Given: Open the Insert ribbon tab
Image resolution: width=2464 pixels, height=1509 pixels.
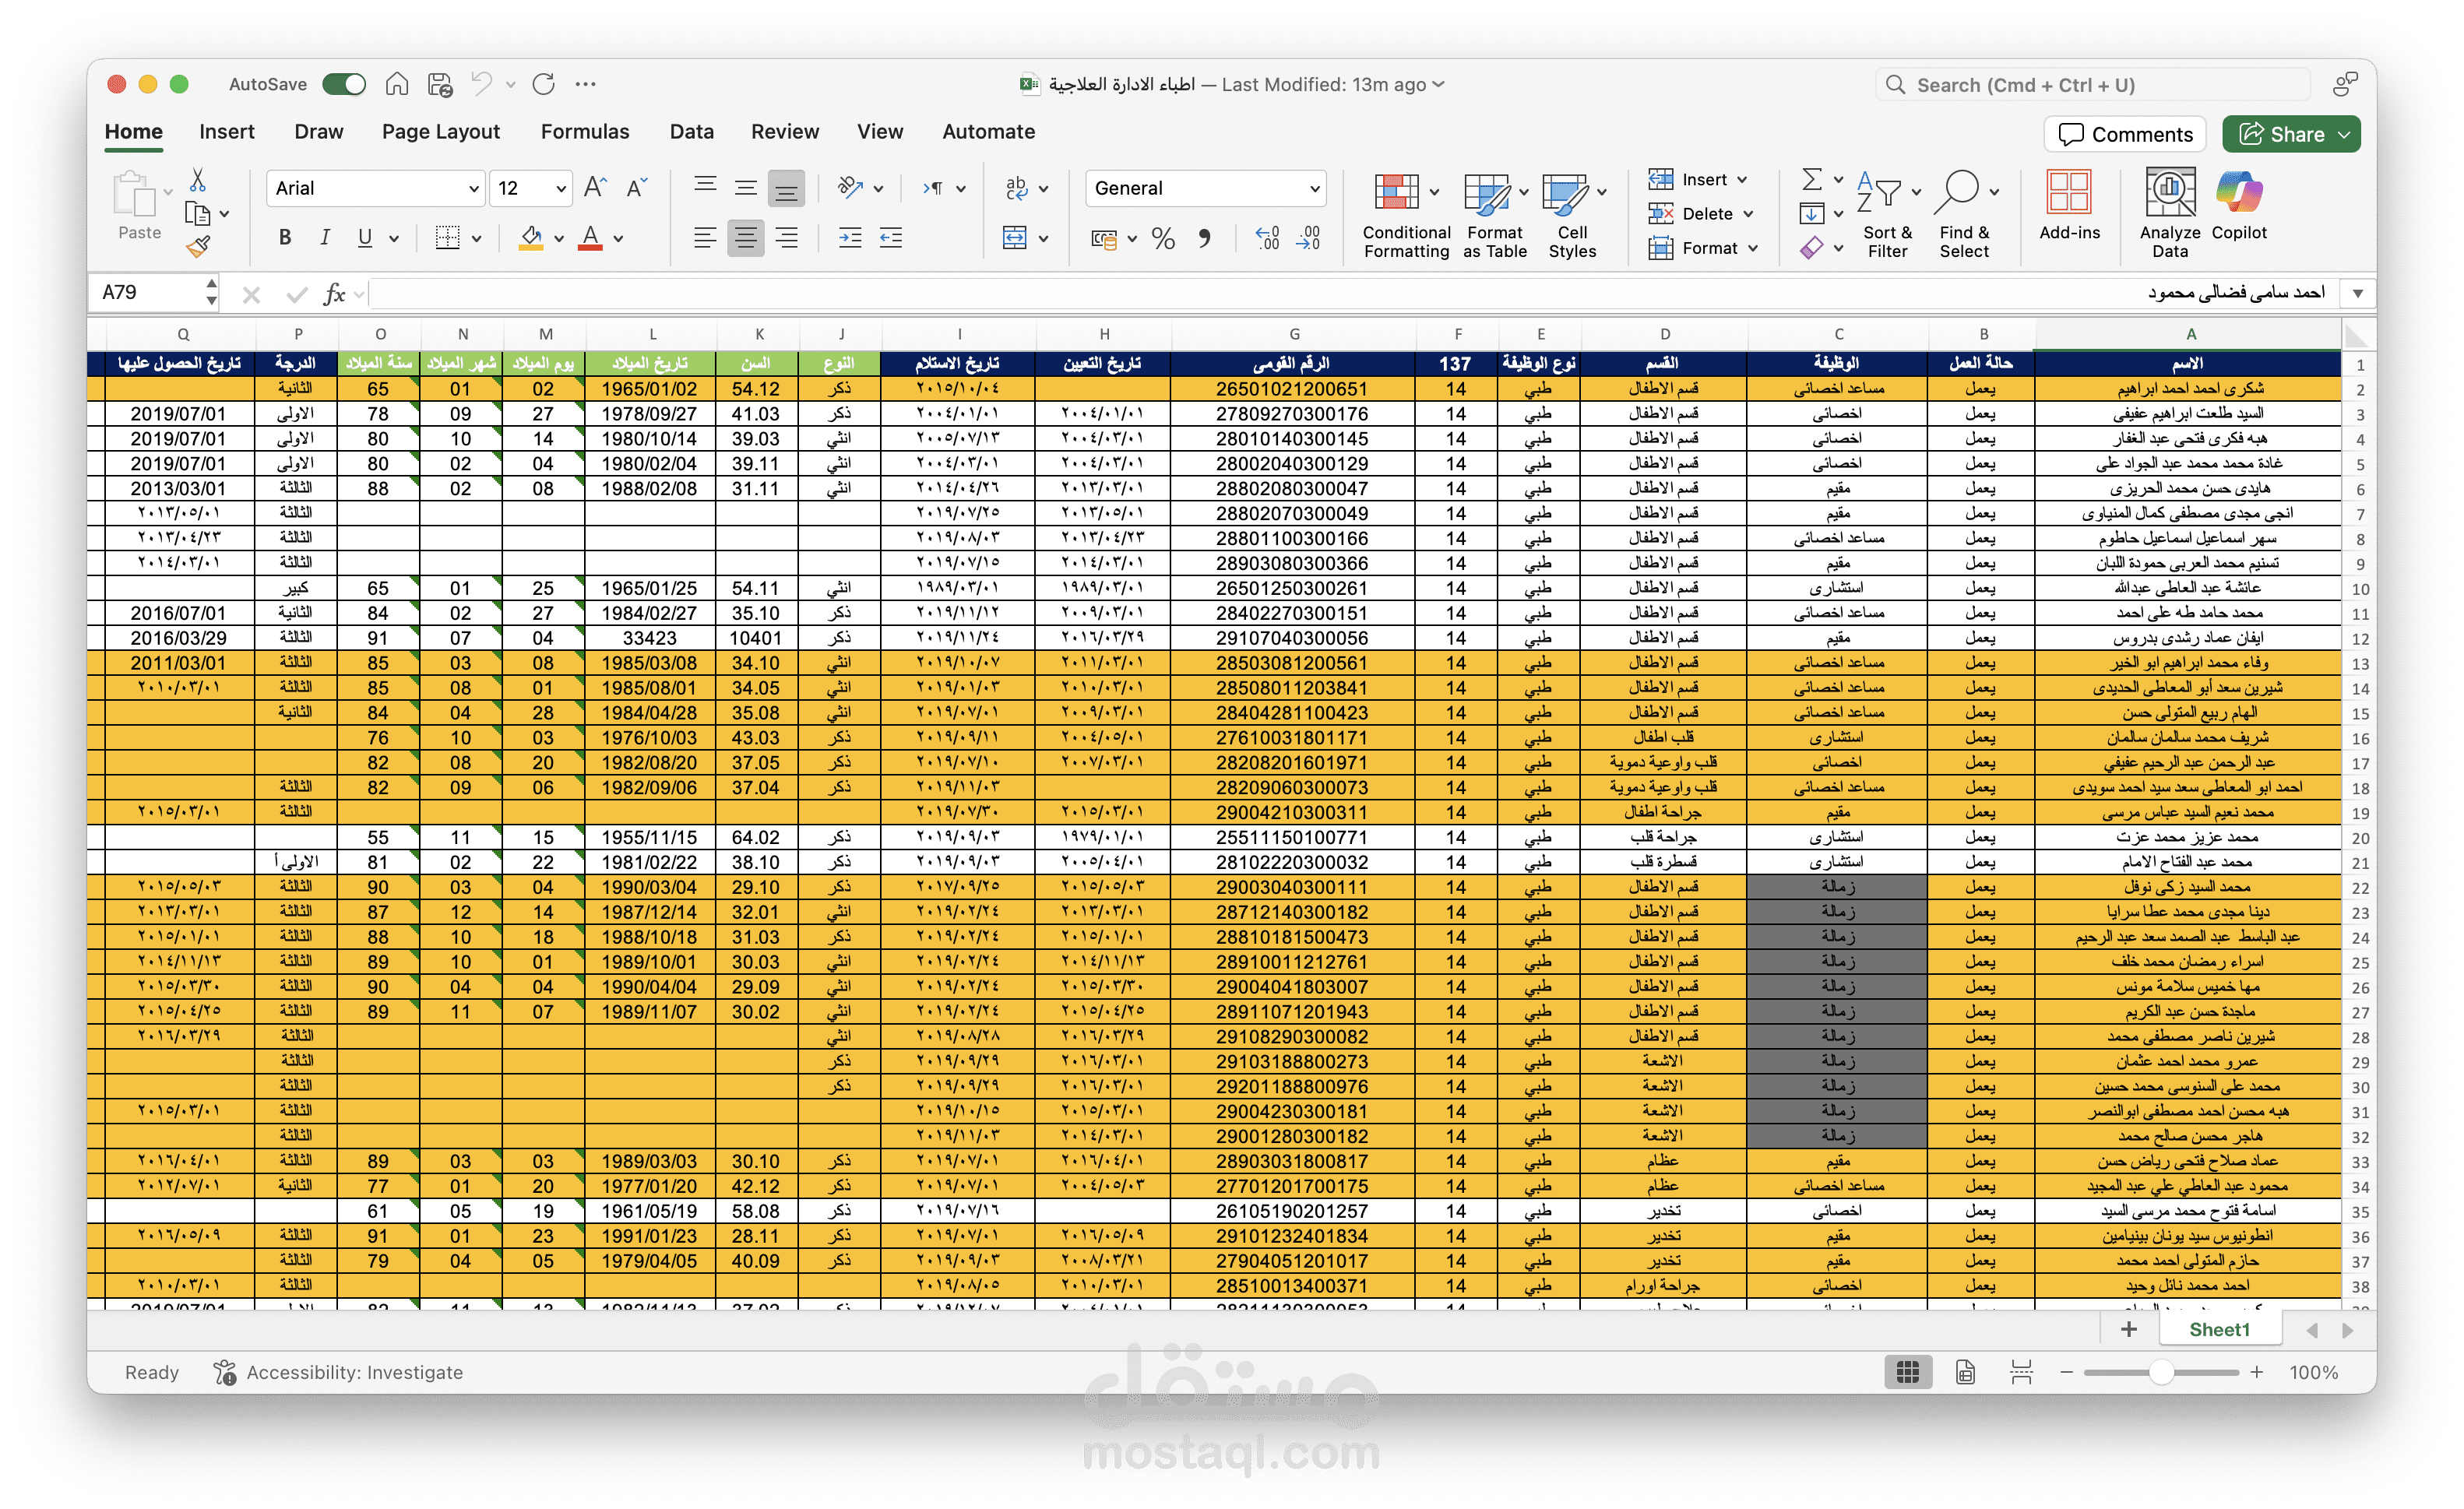Looking at the screenshot, I should click(227, 132).
